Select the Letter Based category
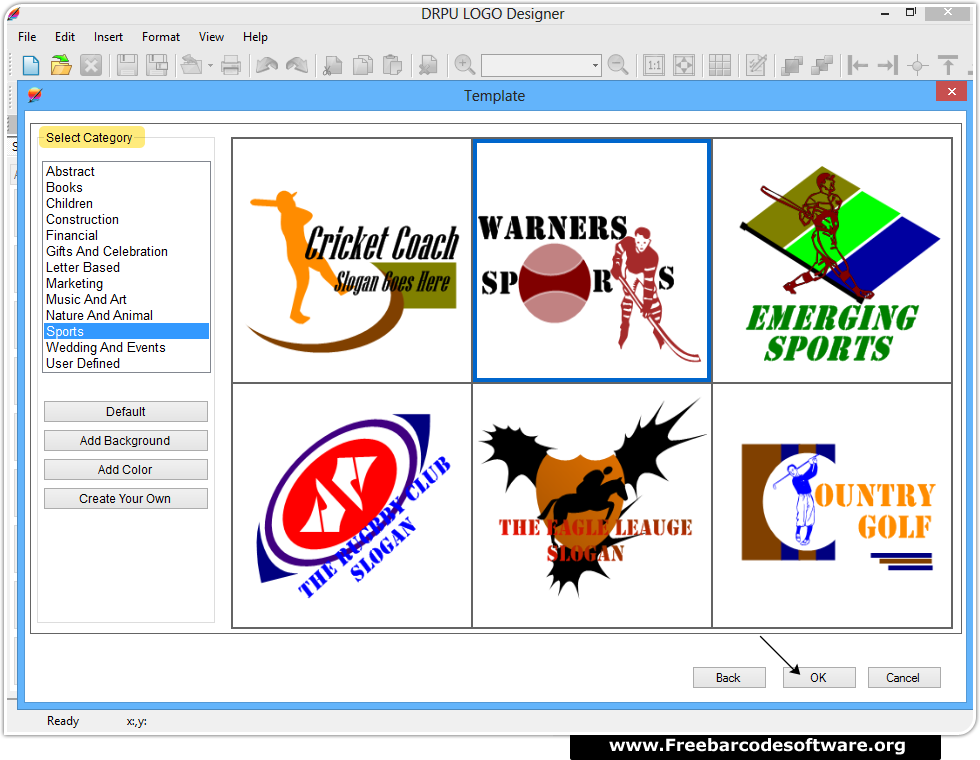 coord(126,268)
